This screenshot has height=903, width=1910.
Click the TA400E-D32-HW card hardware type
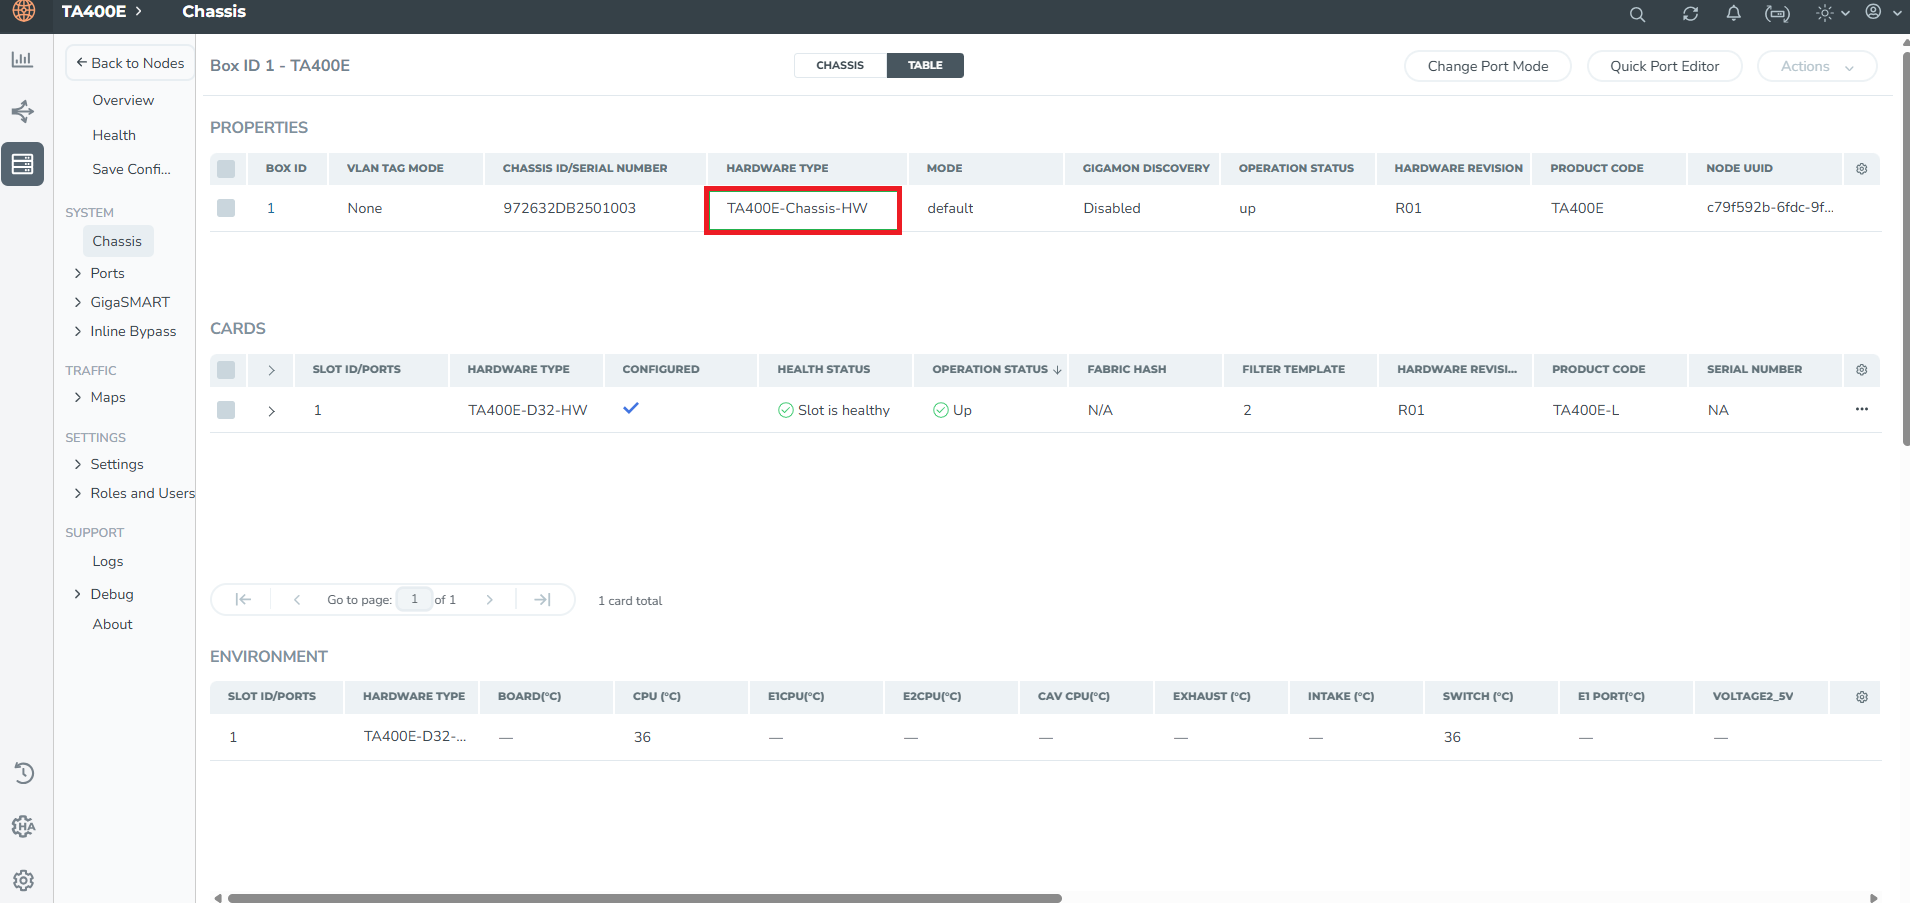(x=528, y=410)
